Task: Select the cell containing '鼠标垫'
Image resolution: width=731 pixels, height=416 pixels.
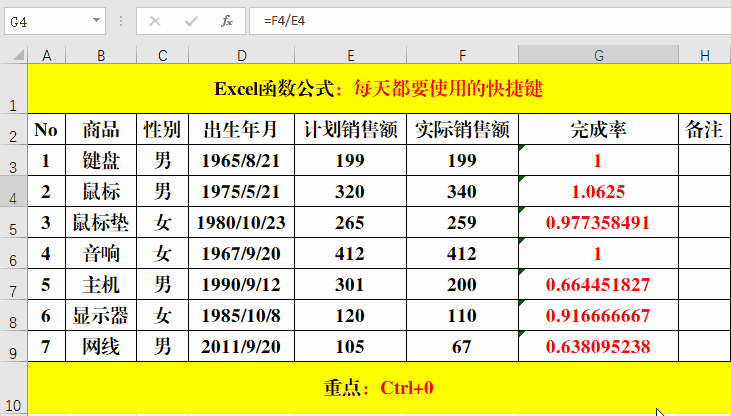Action: (x=101, y=222)
